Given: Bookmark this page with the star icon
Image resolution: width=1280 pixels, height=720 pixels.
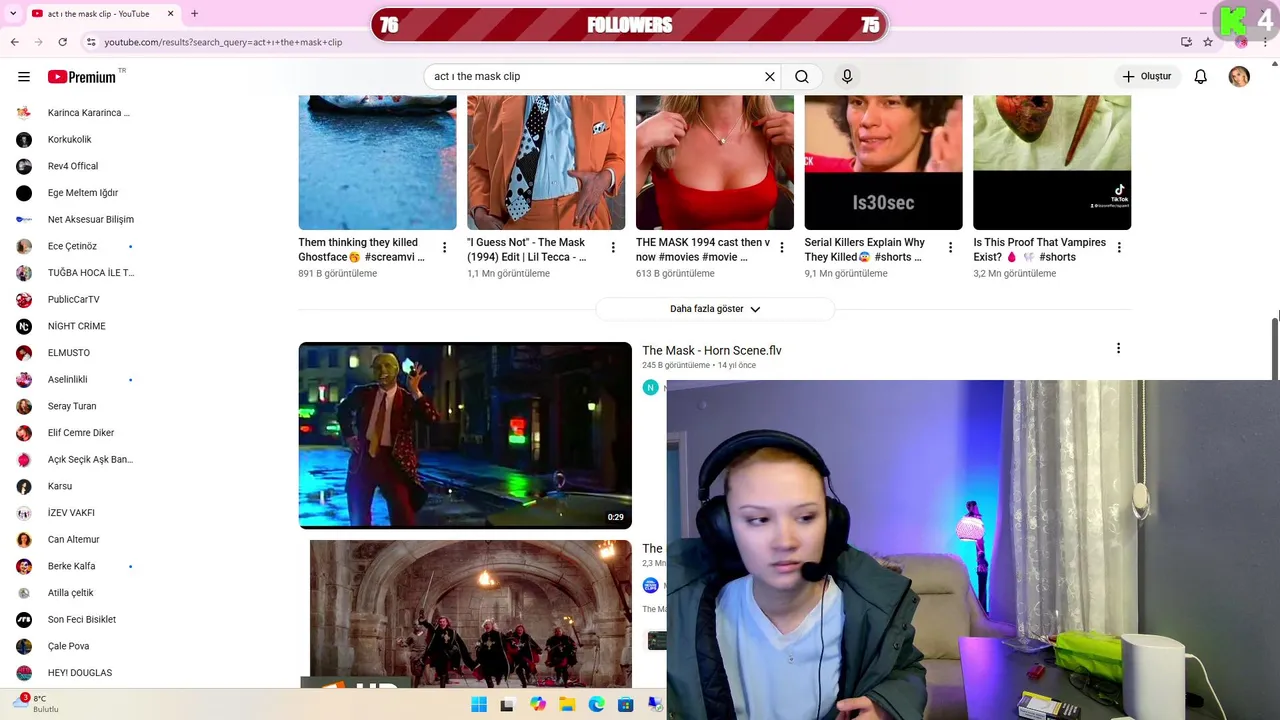Looking at the screenshot, I should pos(1208,42).
